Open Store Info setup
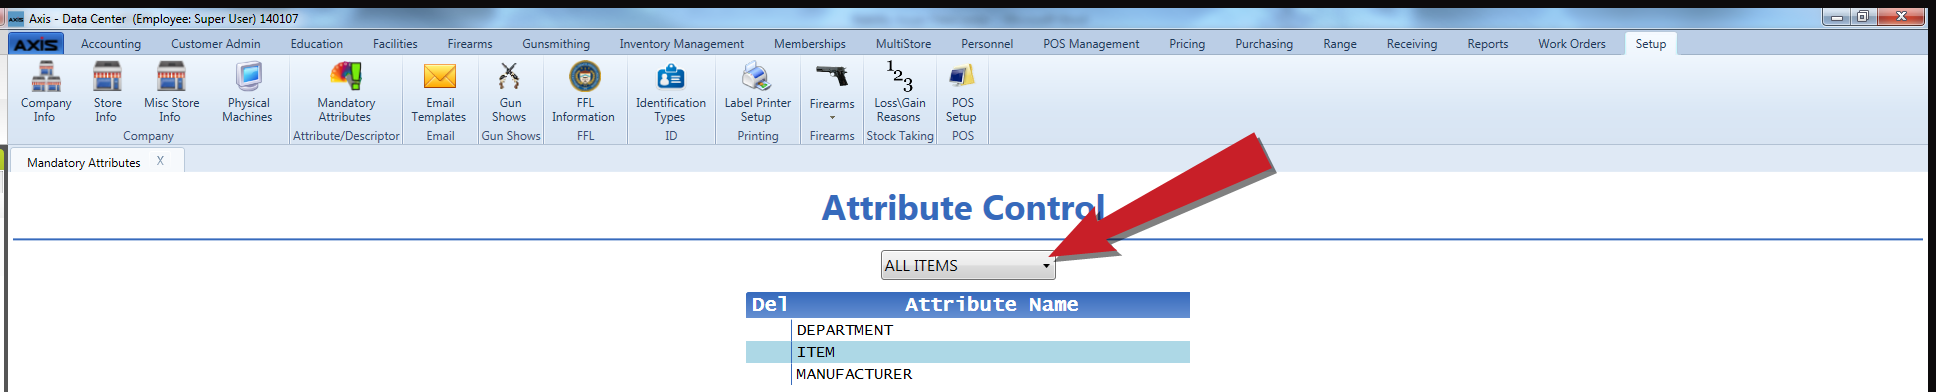The width and height of the screenshot is (1936, 392). point(107,92)
